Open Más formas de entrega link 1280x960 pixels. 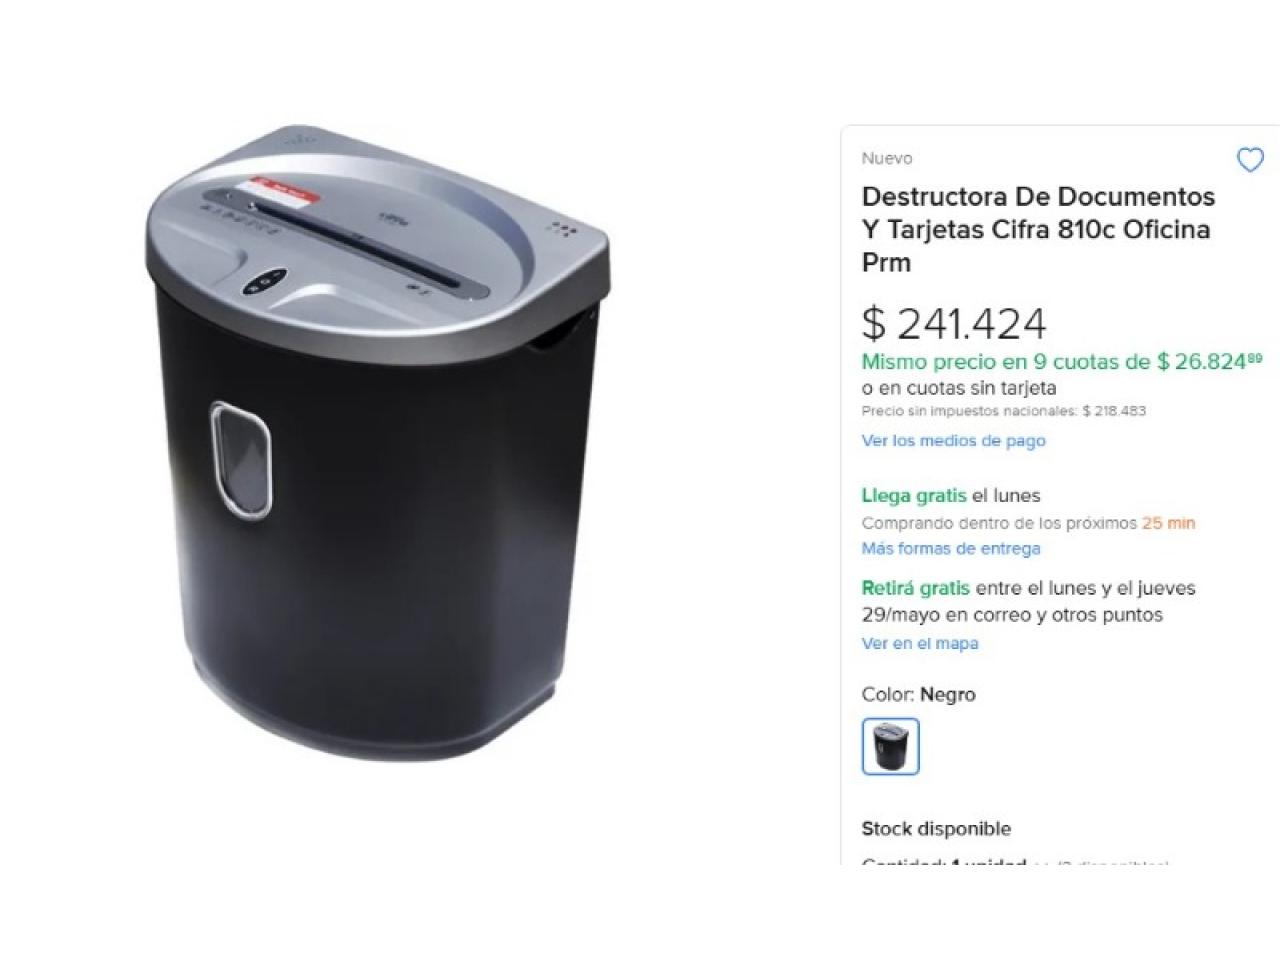(951, 548)
